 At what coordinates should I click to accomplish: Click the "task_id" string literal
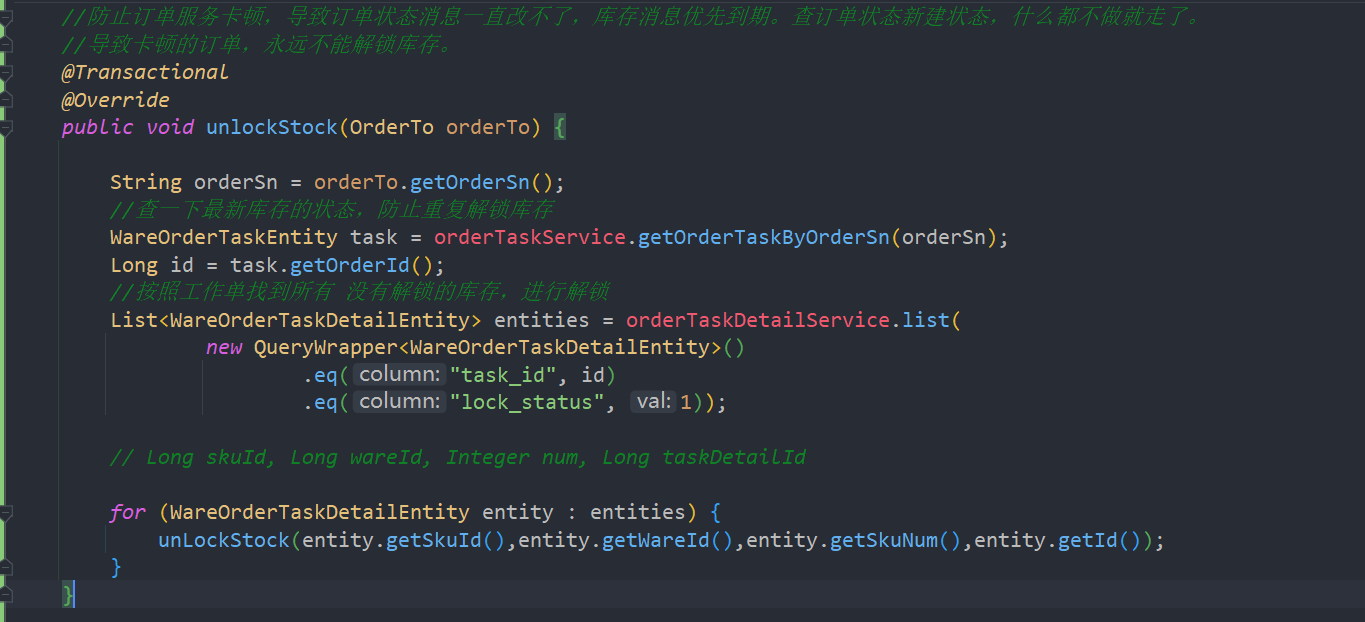click(x=503, y=375)
